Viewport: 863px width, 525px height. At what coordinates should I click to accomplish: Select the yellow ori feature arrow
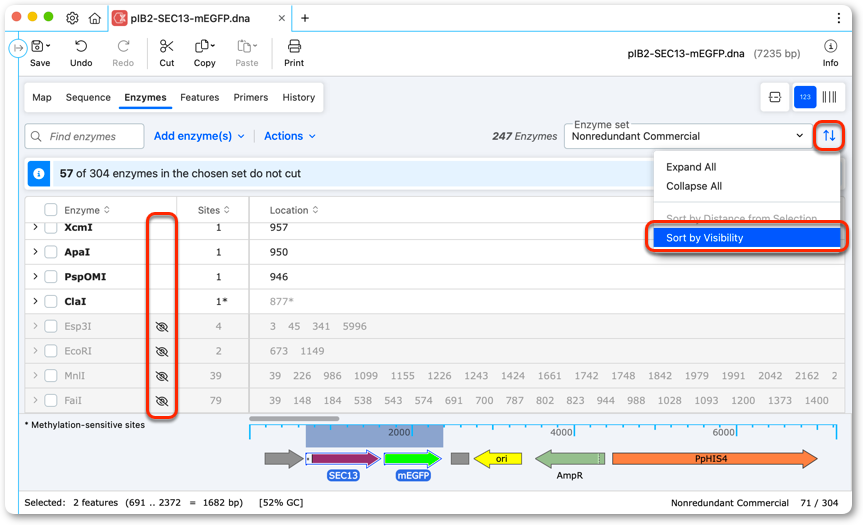coord(498,458)
